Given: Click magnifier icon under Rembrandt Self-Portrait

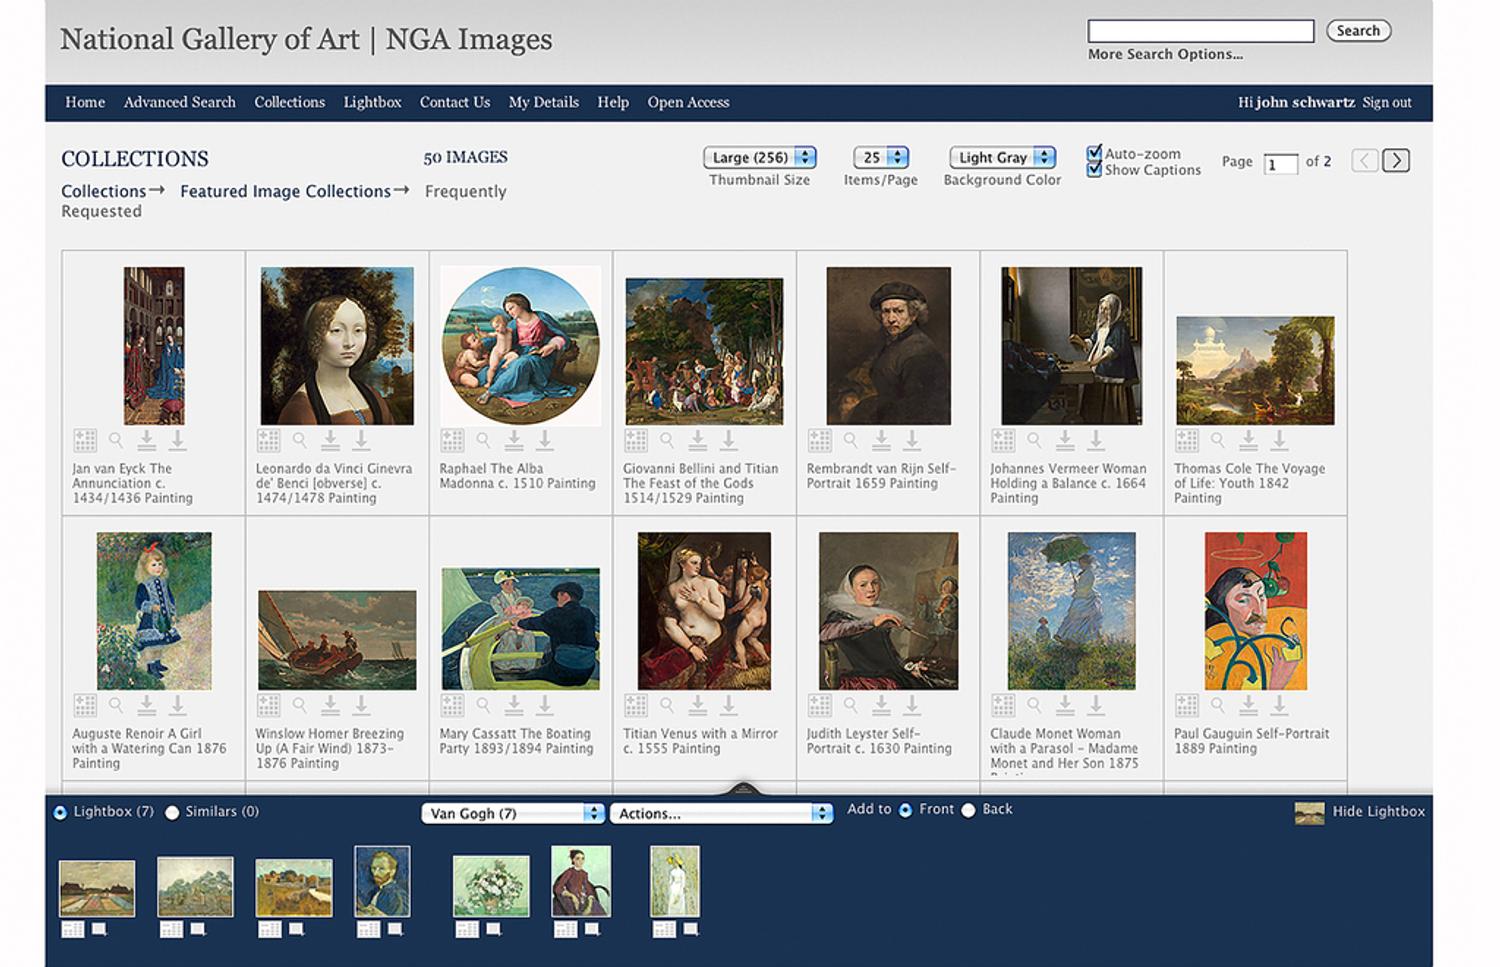Looking at the screenshot, I should (851, 440).
